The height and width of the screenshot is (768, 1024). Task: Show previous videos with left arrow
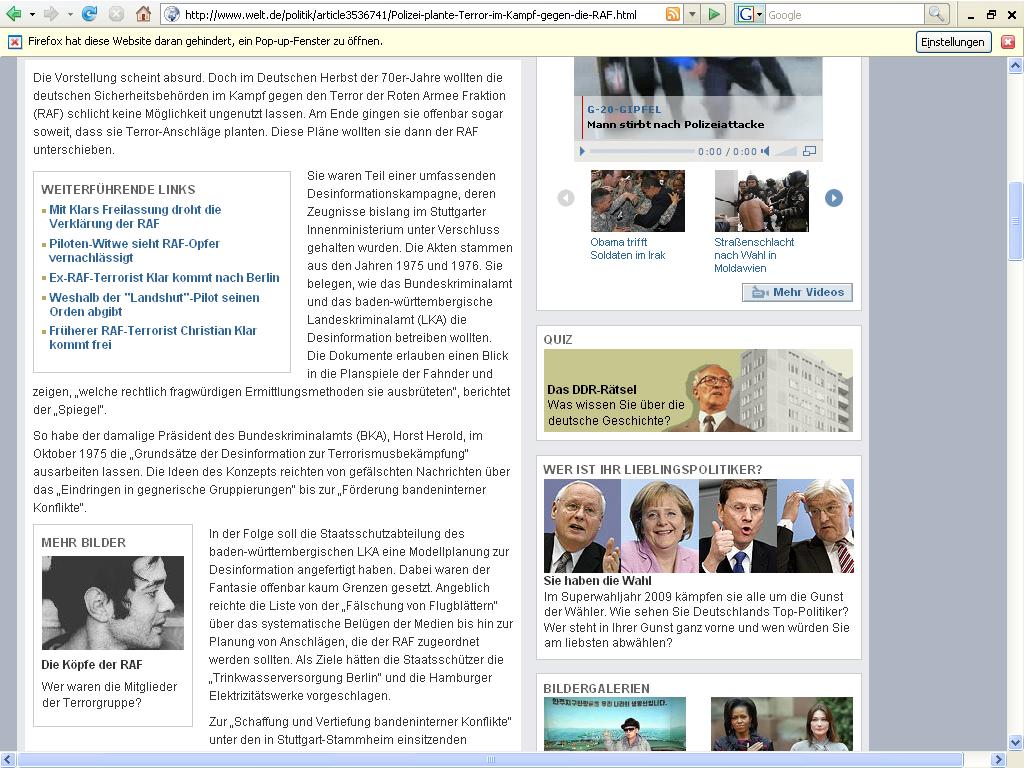(x=566, y=198)
